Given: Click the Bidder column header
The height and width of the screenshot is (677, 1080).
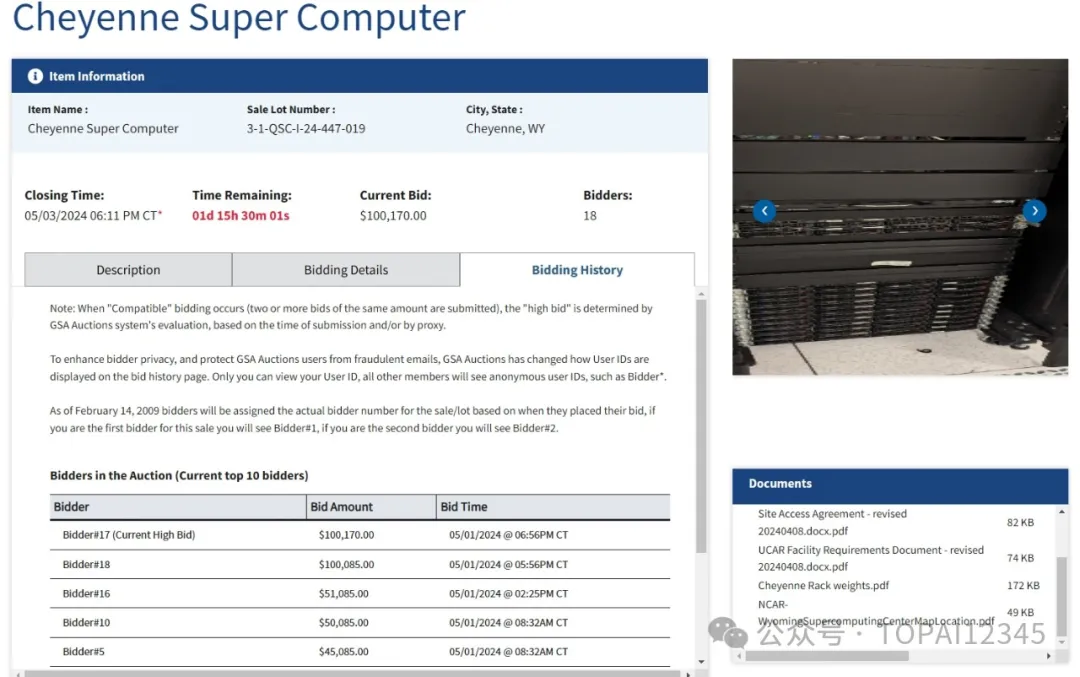Looking at the screenshot, I should pyautogui.click(x=178, y=507).
